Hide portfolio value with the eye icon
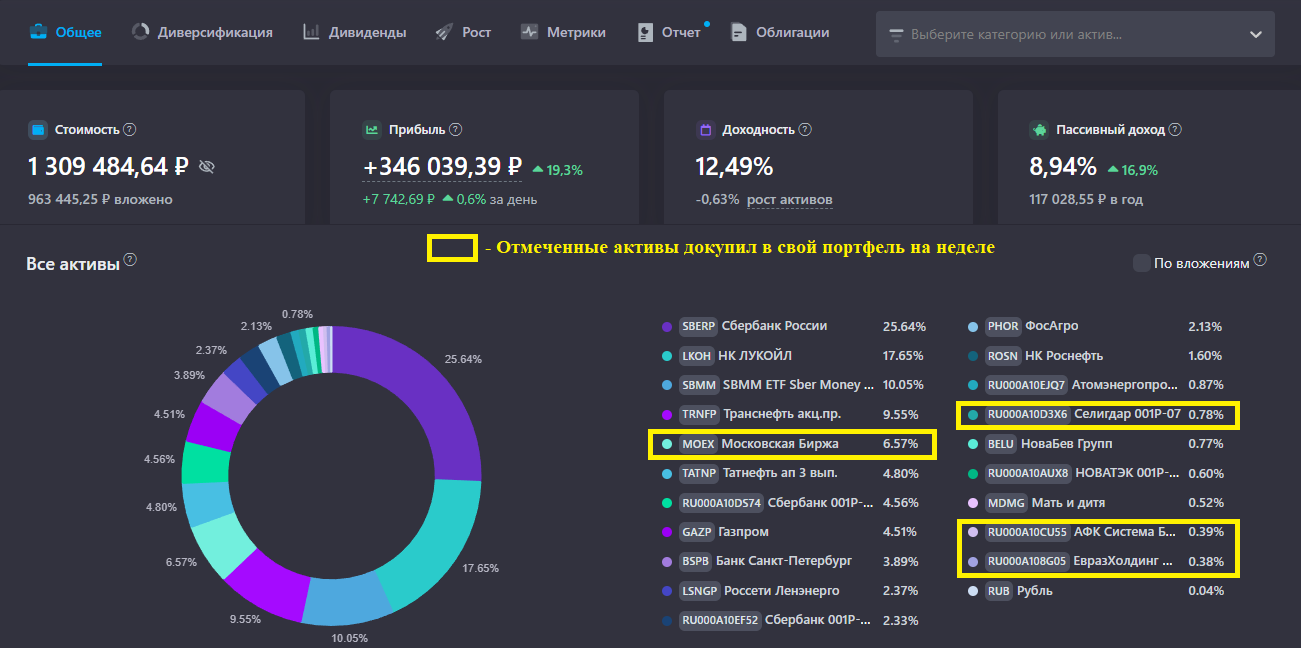 pyautogui.click(x=206, y=165)
